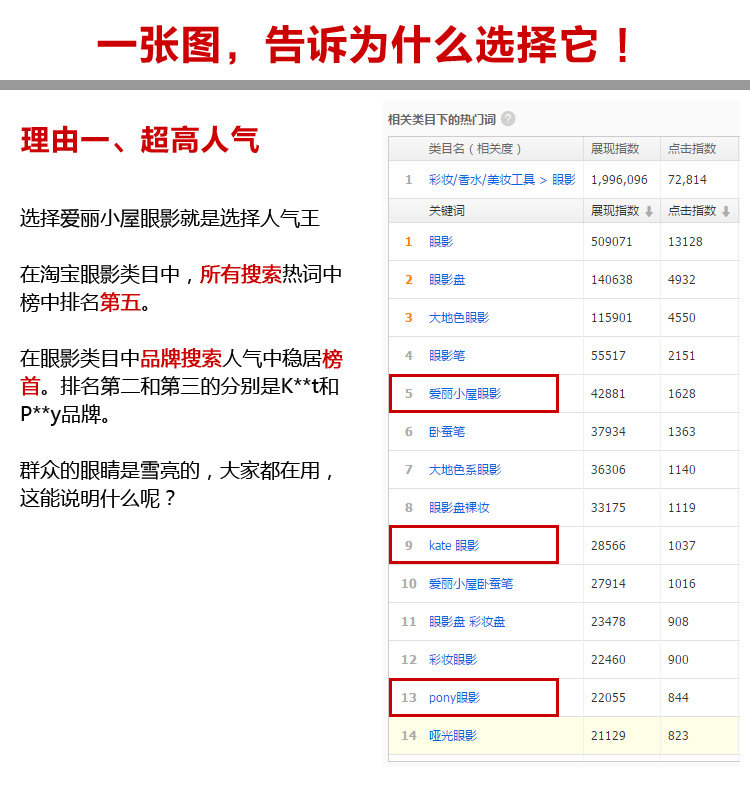This screenshot has height=790, width=750.
Task: Select the click value 1016
Action: click(x=681, y=584)
